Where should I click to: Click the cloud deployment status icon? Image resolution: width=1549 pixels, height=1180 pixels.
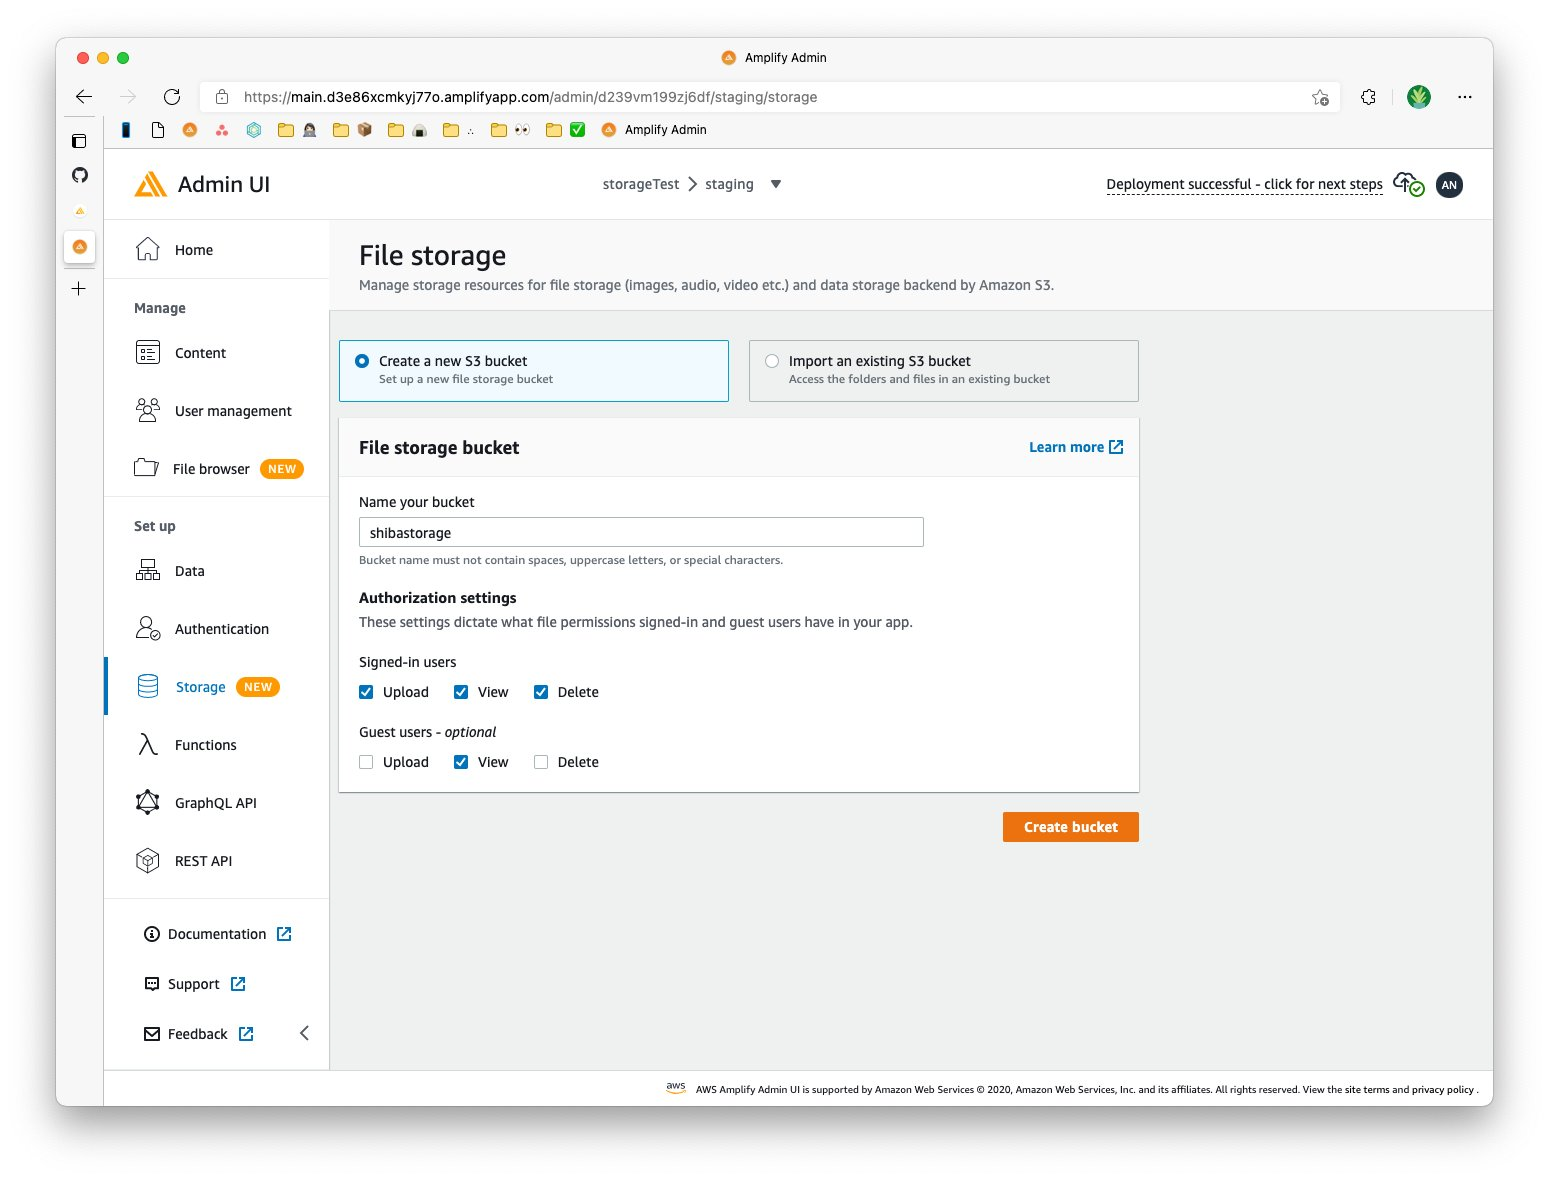click(1408, 184)
